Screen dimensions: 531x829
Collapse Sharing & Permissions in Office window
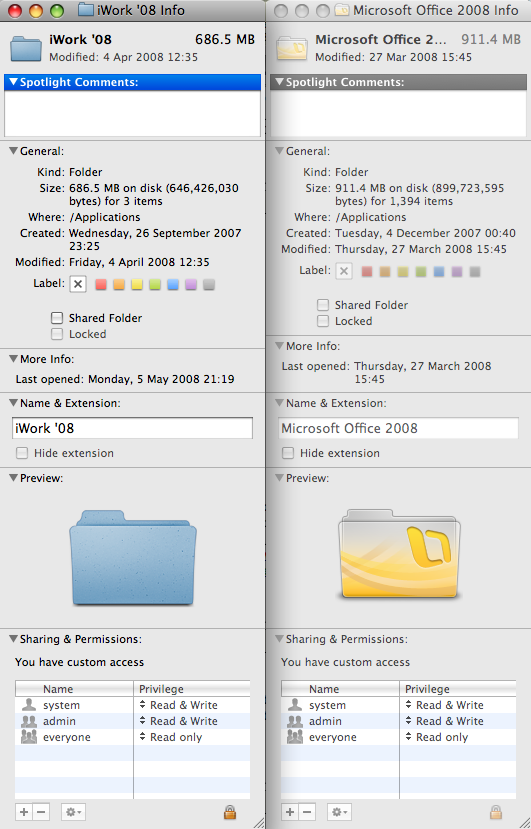(279, 639)
